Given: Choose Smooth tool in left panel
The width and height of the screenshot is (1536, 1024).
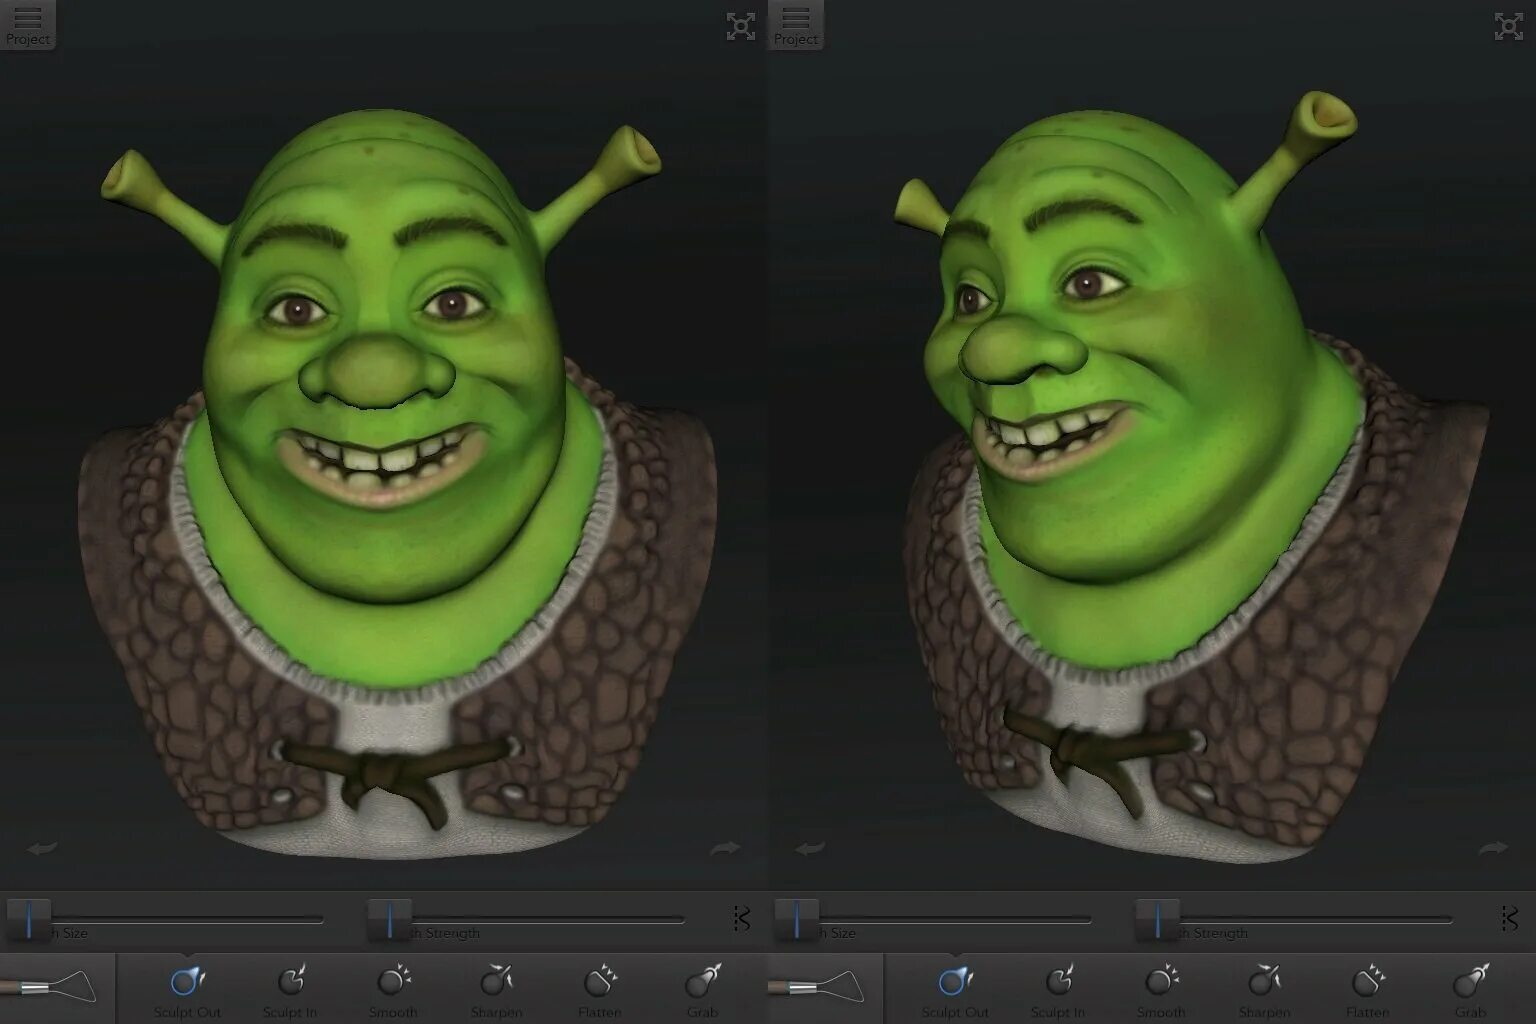Looking at the screenshot, I should (394, 989).
